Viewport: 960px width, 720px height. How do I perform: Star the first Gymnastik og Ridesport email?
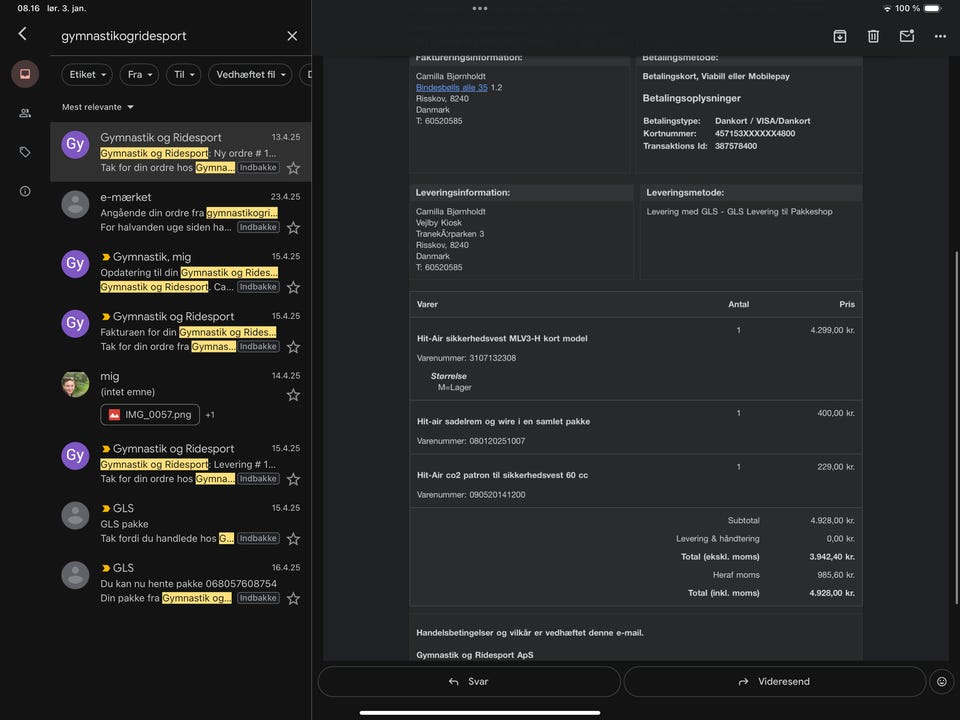click(293, 168)
